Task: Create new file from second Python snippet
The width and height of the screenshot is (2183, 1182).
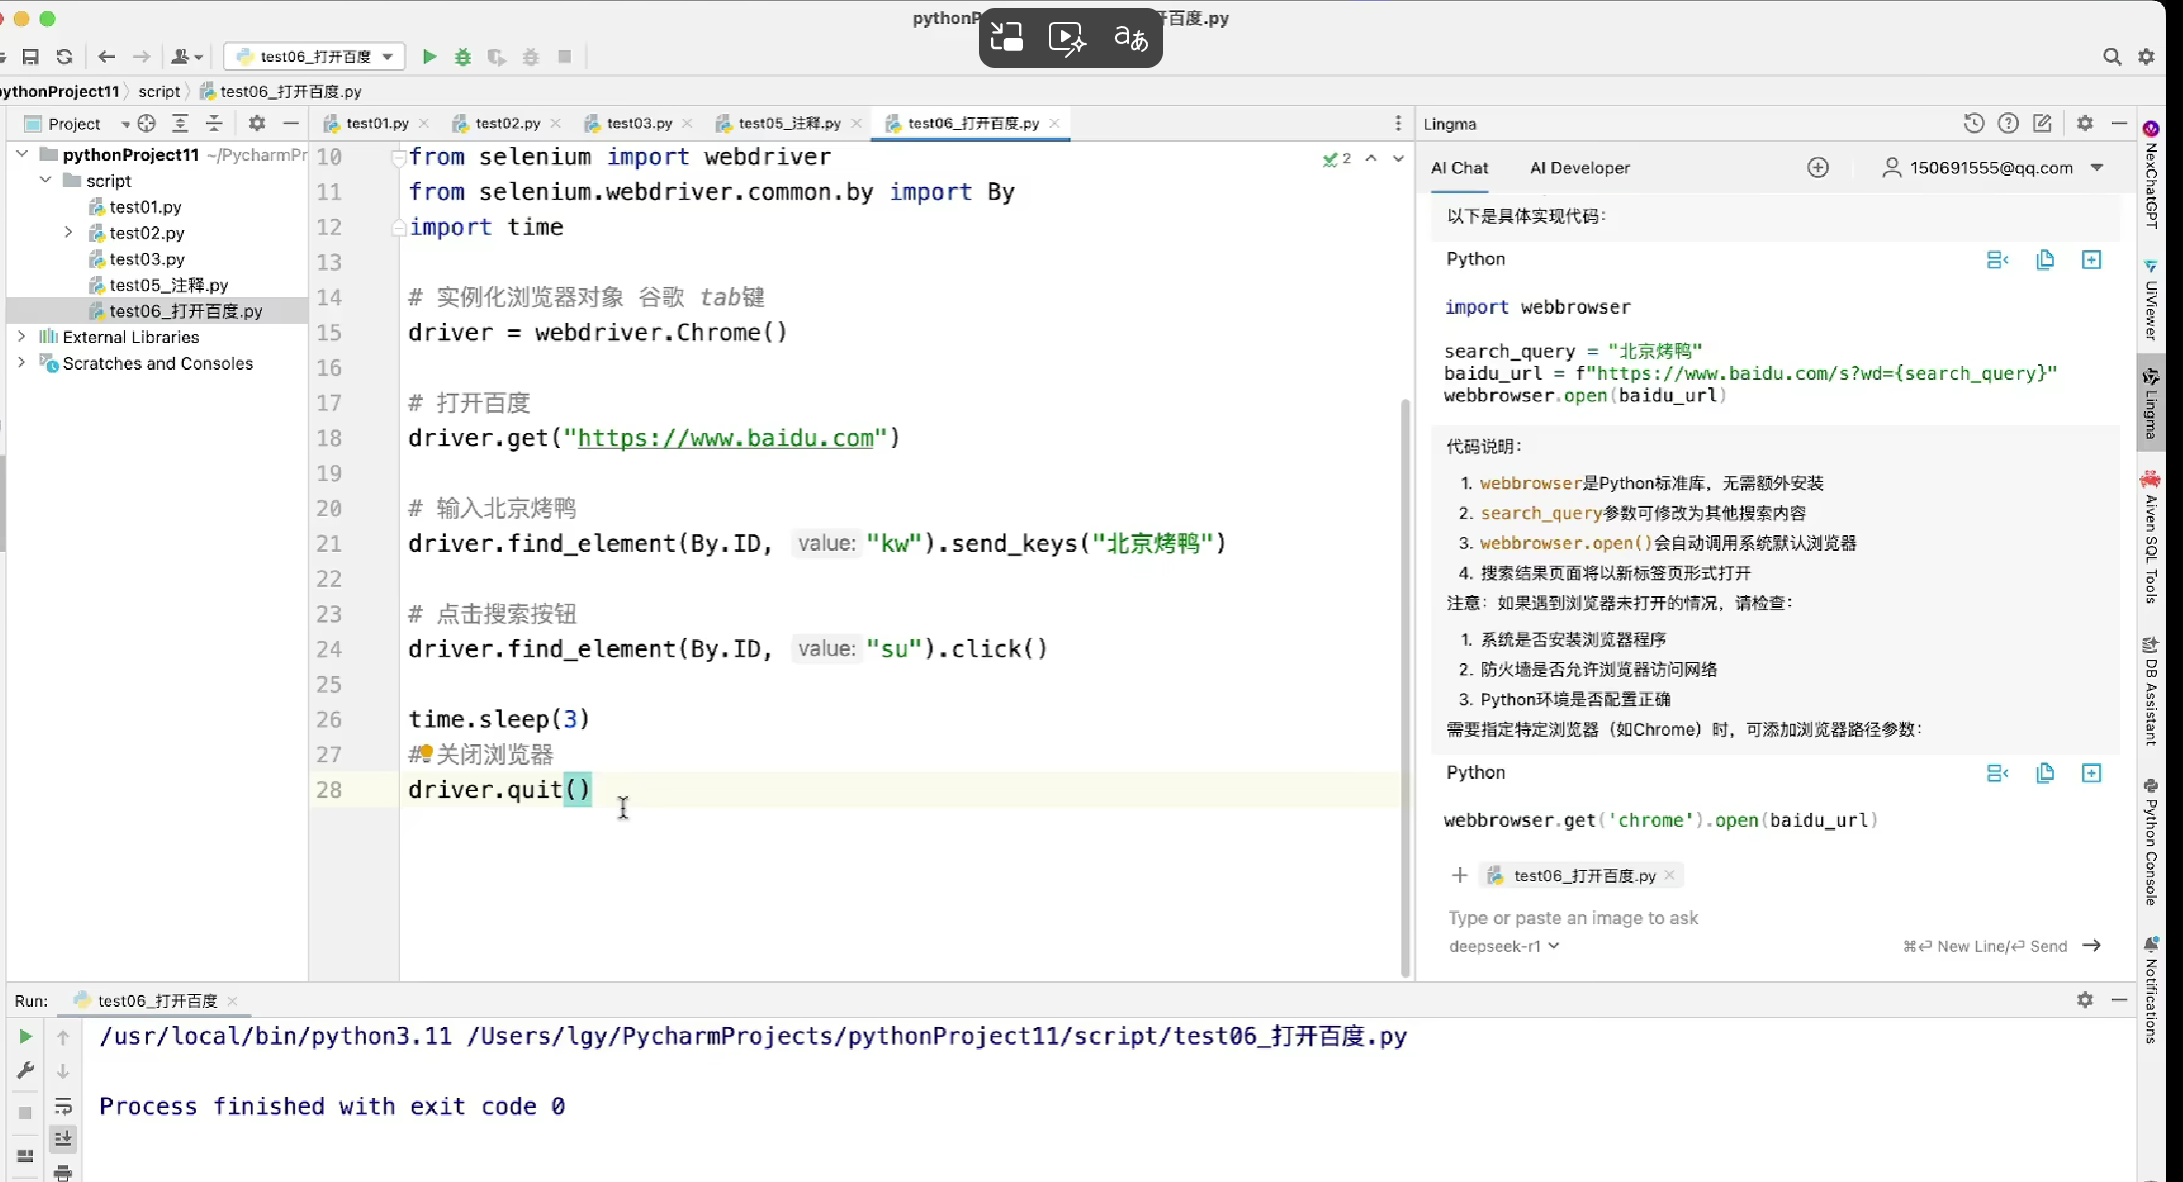Action: (x=2091, y=773)
